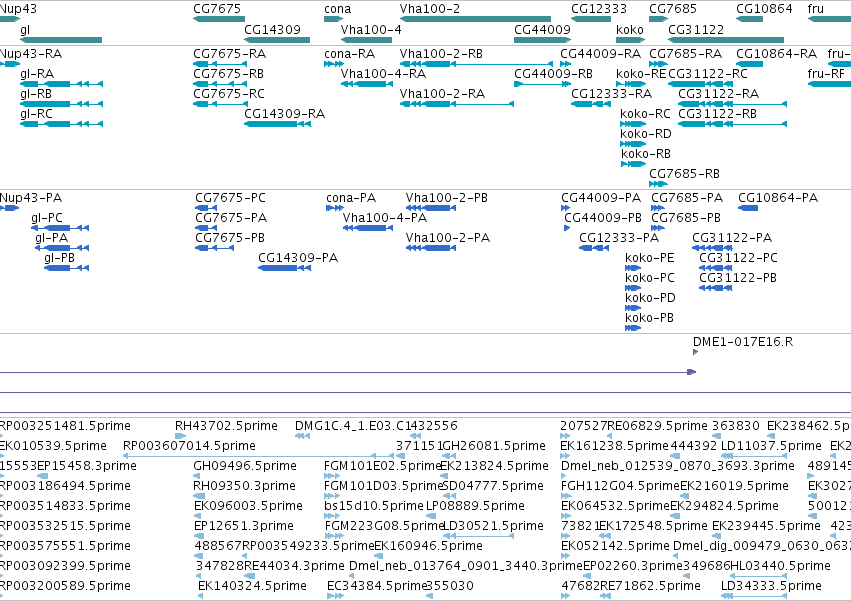This screenshot has height=601, width=851.
Task: Click transcript label 'gl-RC'
Action: tap(36, 114)
